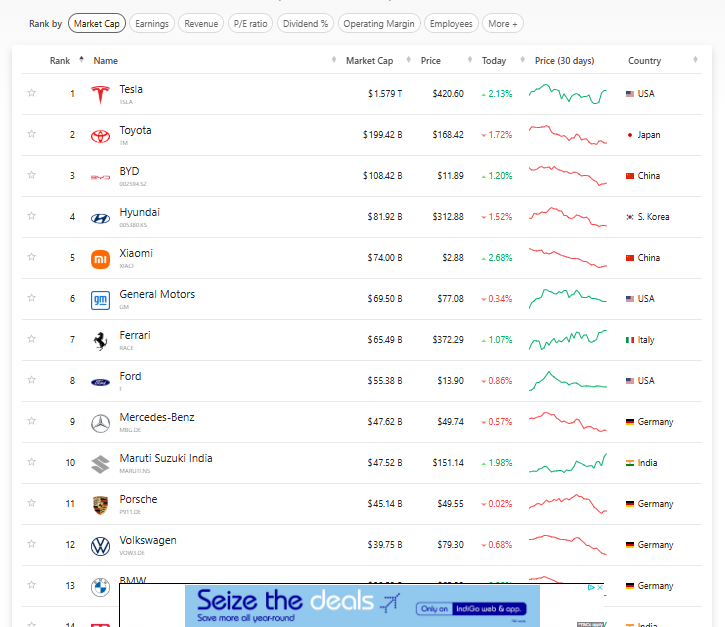This screenshot has width=725, height=627.
Task: Sort table by Name column arrow
Action: point(334,60)
